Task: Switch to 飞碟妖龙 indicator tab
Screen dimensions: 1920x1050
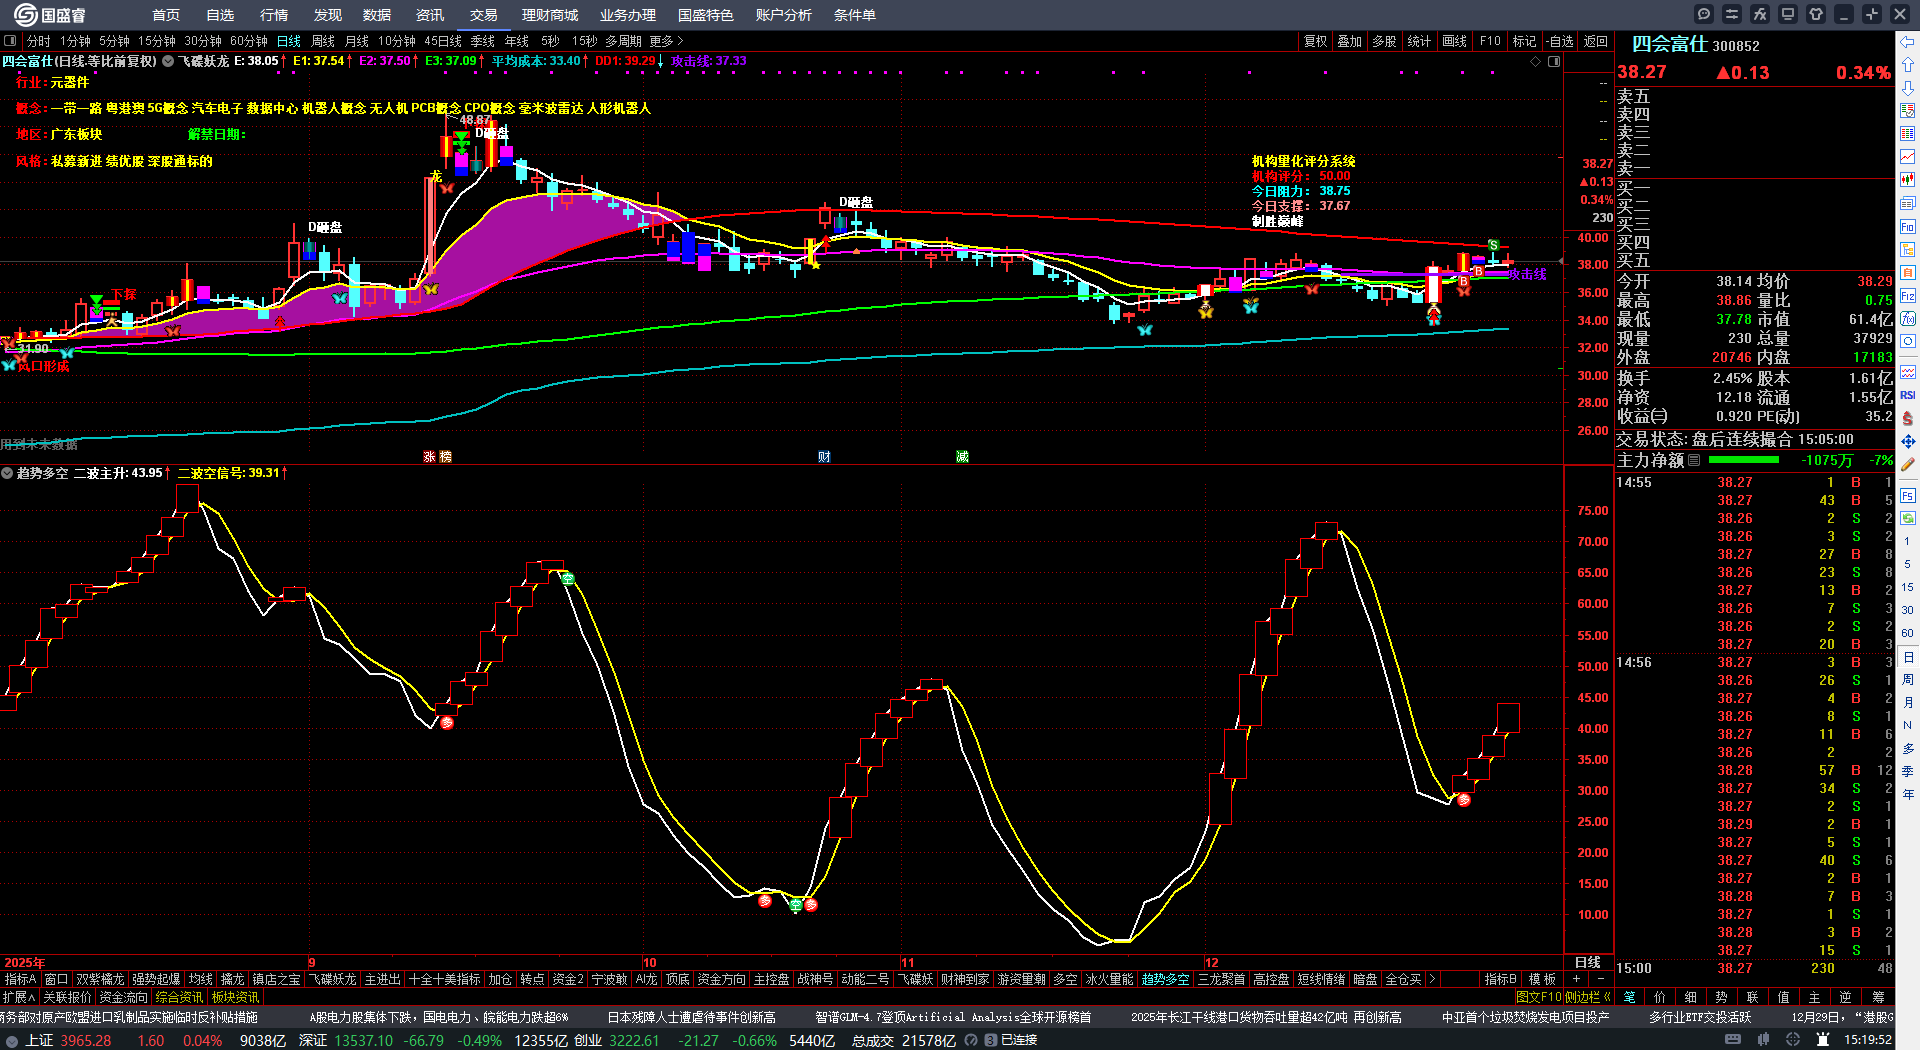Action: pyautogui.click(x=332, y=980)
